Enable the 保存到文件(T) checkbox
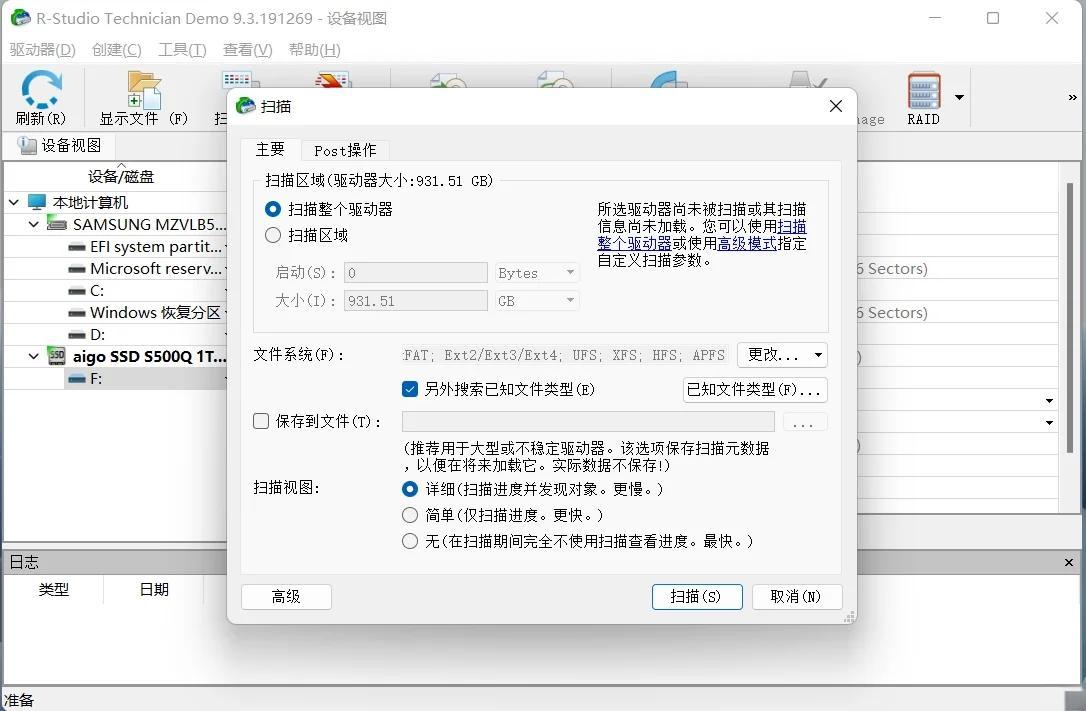The width and height of the screenshot is (1086, 711). pos(261,421)
